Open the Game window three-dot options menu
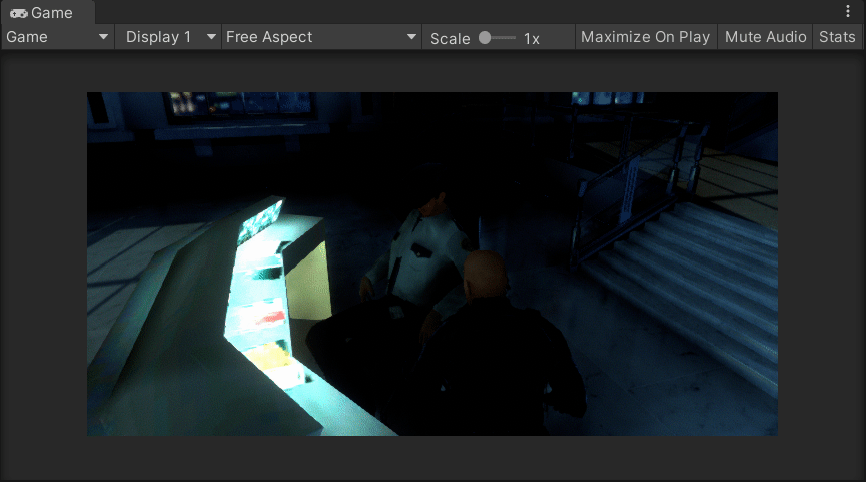866x482 pixels. coord(848,11)
